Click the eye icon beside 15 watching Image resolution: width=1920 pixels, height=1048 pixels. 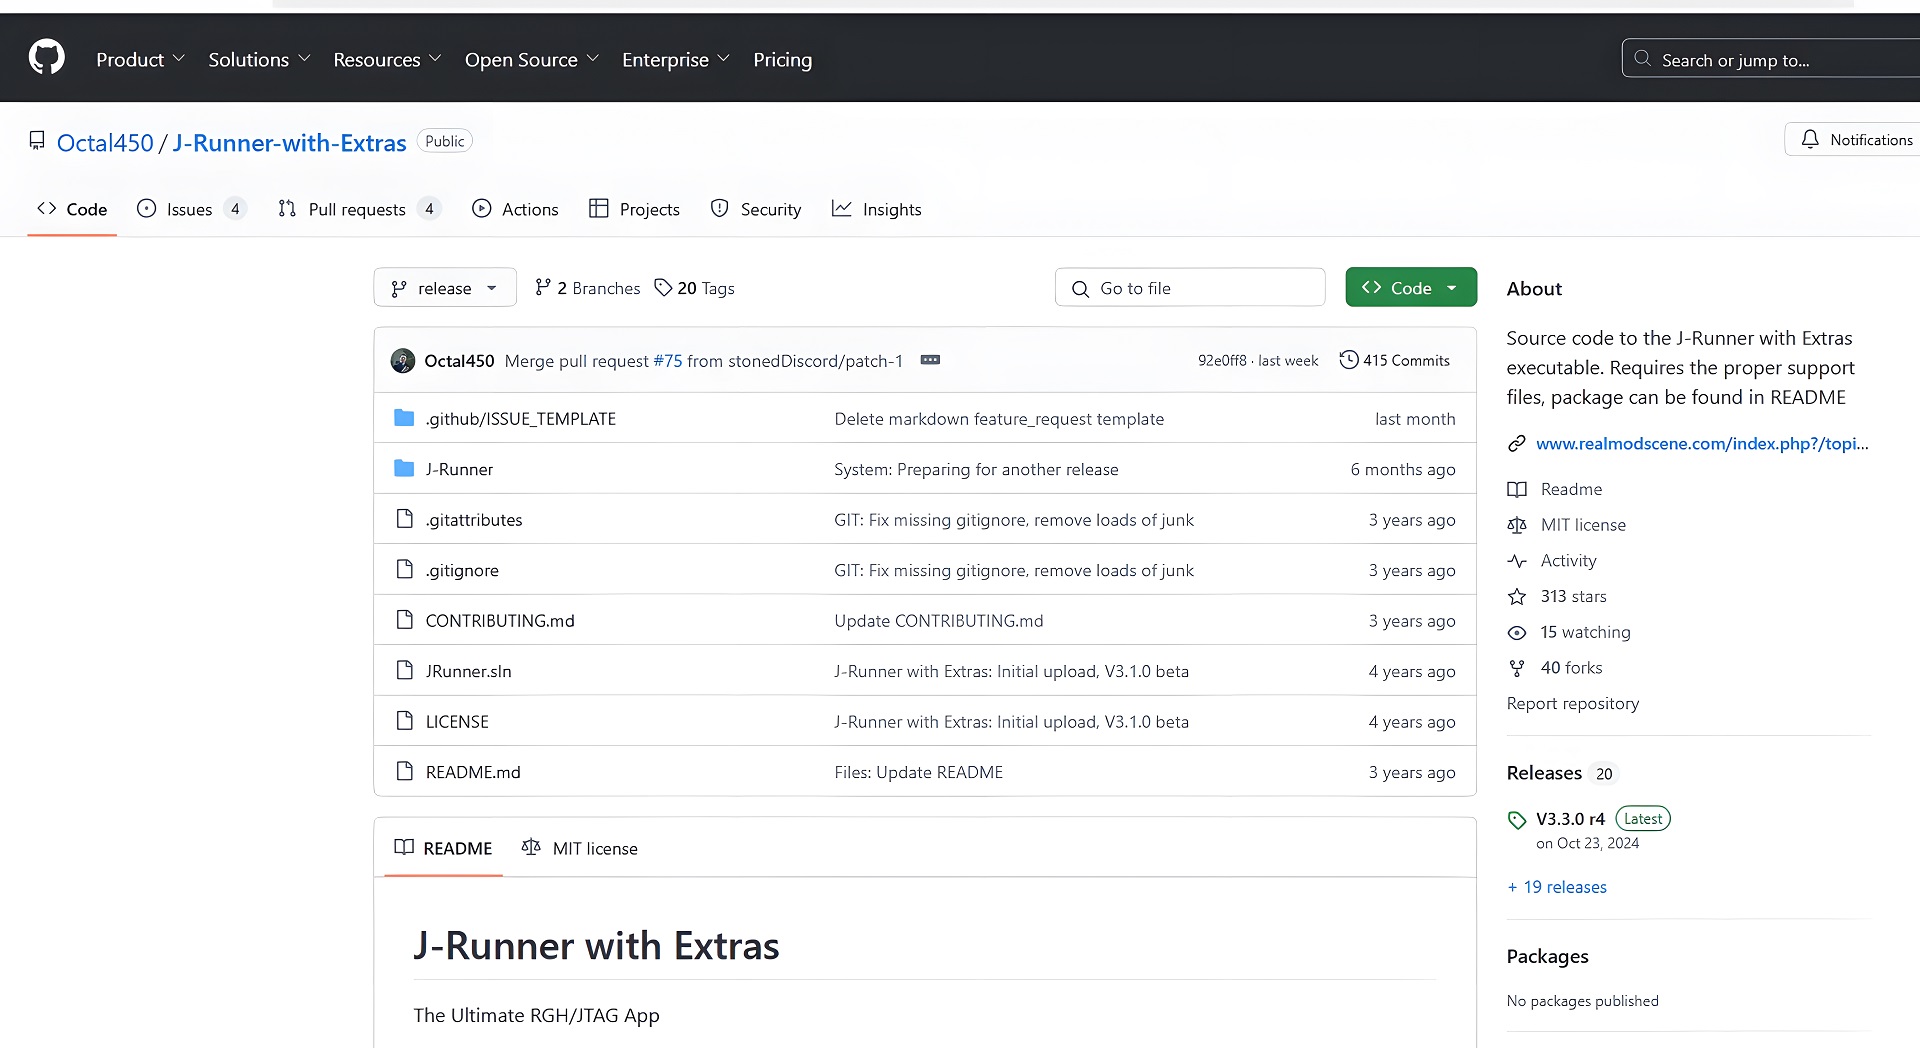click(x=1517, y=633)
